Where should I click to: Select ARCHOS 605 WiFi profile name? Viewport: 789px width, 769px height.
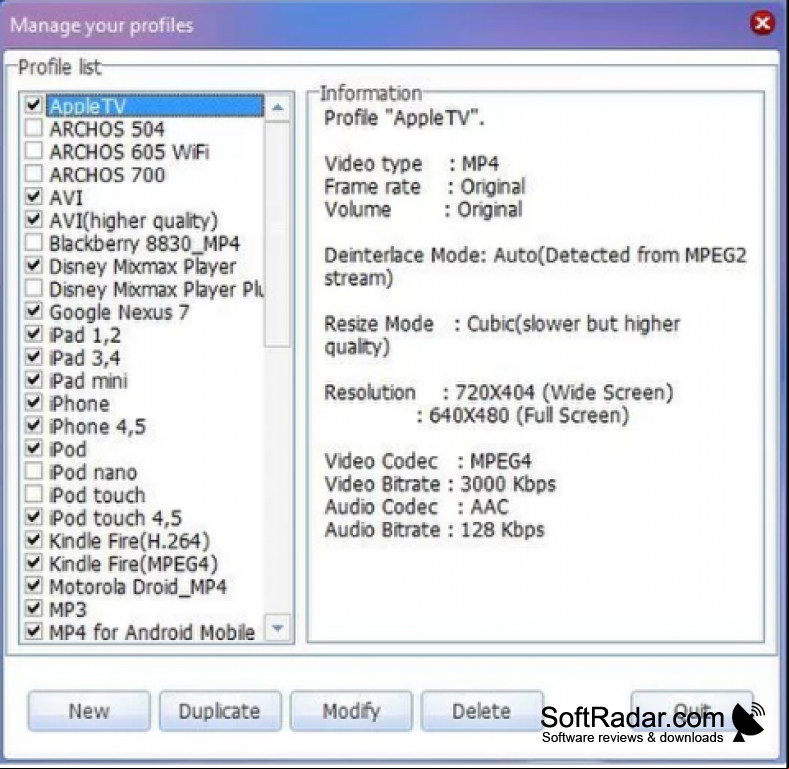(129, 152)
